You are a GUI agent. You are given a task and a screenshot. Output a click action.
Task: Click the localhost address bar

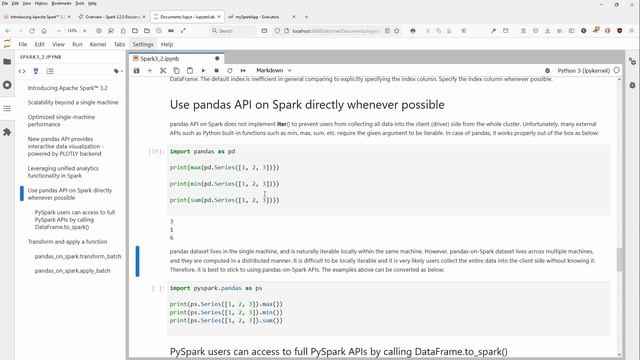click(x=336, y=31)
